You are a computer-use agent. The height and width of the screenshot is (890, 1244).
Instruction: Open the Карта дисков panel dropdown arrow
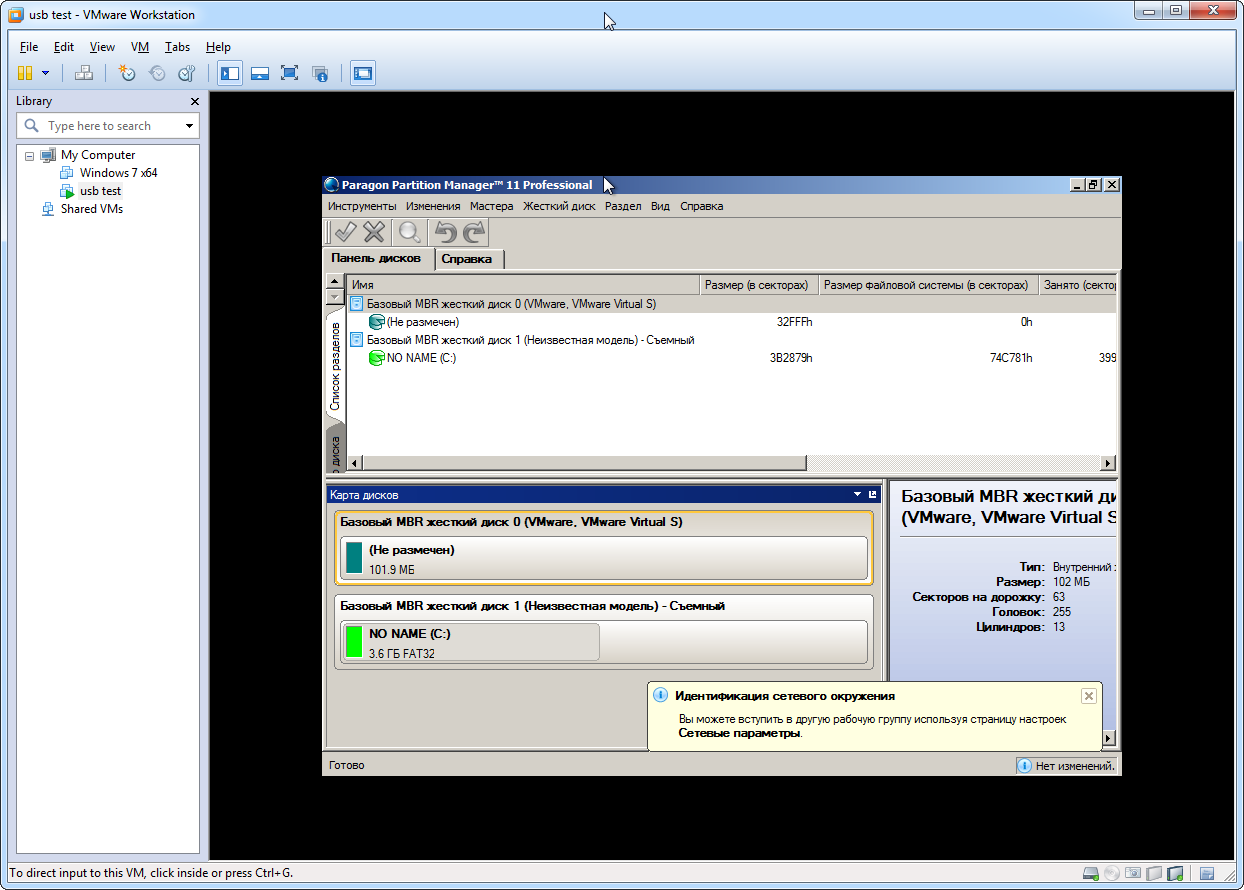tap(857, 495)
